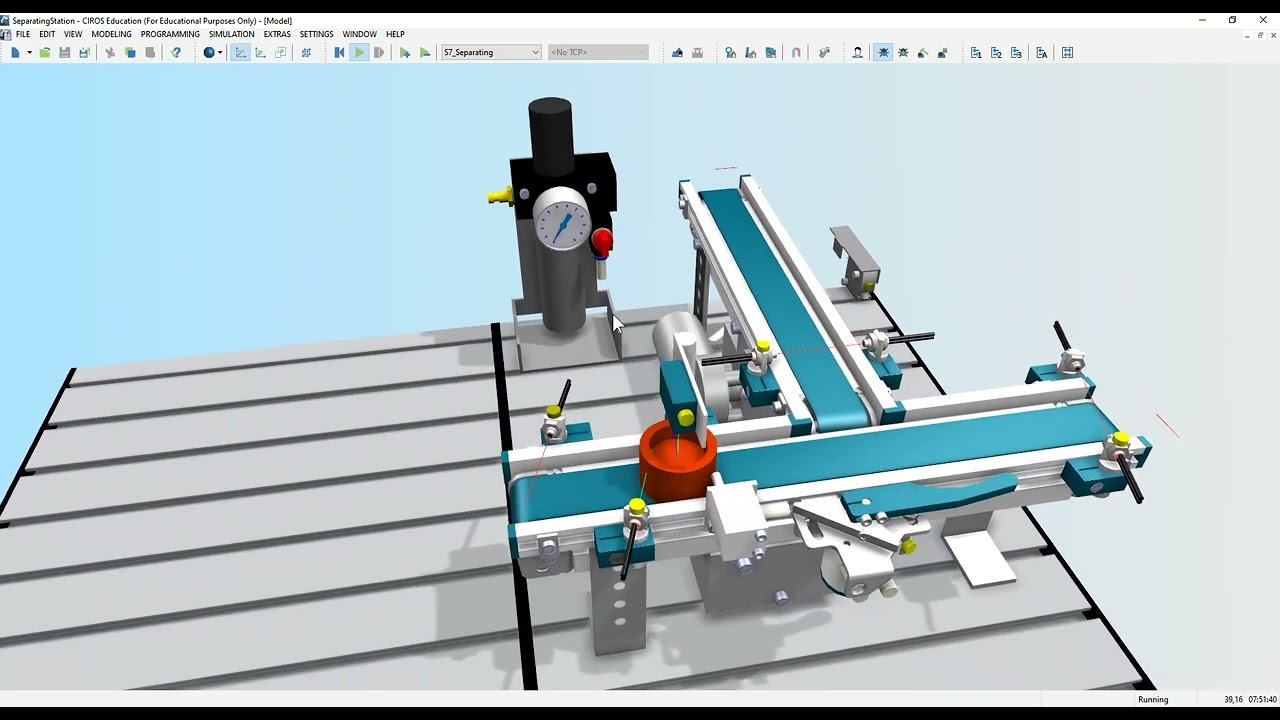Screen dimensions: 1280x720
Task: Click the green start-with-plus icon
Action: coord(405,52)
